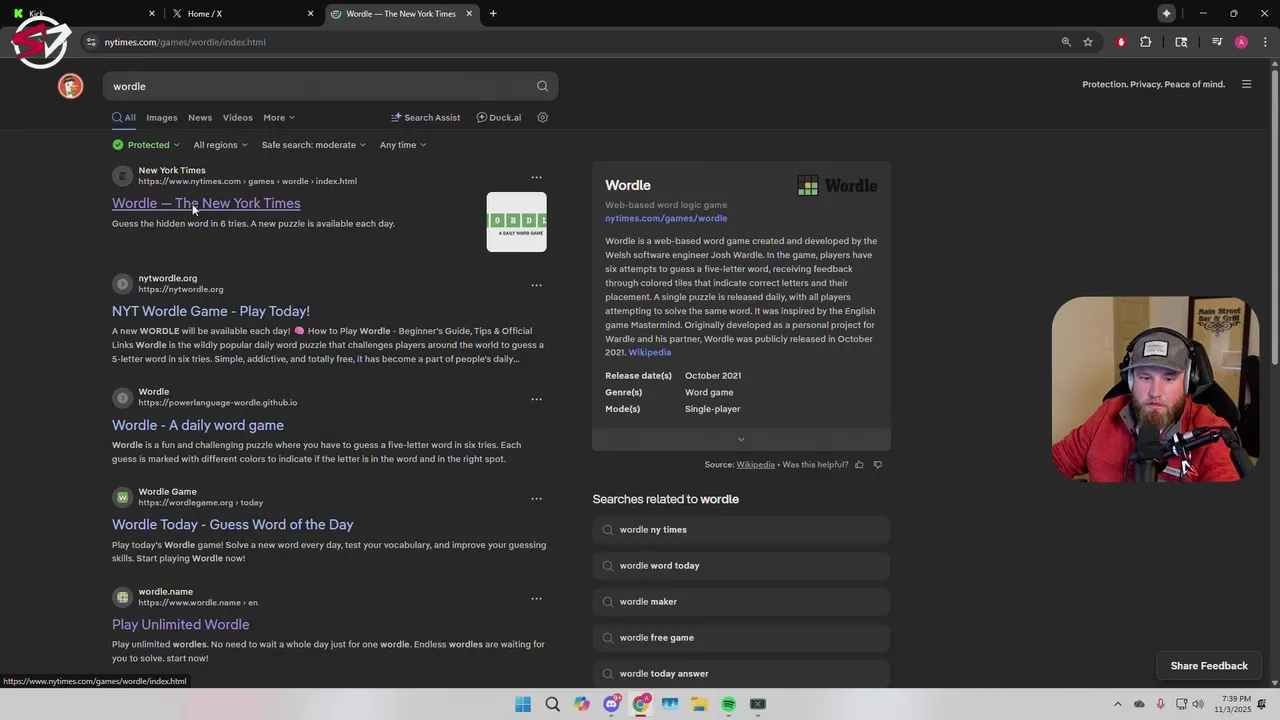Click the Gemini sparkle icon in the title bar
This screenshot has width=1280, height=720.
pos(1166,13)
